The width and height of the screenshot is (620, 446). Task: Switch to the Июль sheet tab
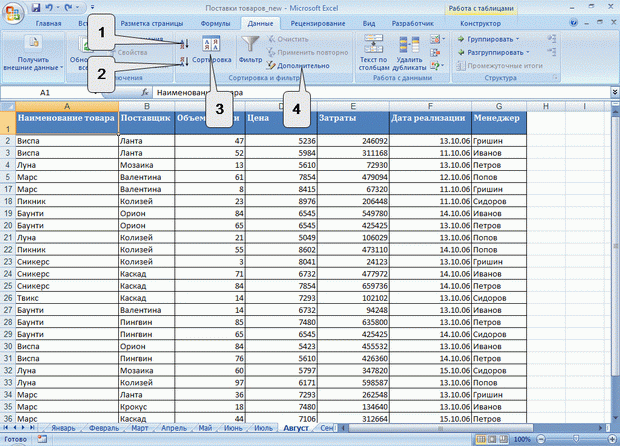(263, 428)
